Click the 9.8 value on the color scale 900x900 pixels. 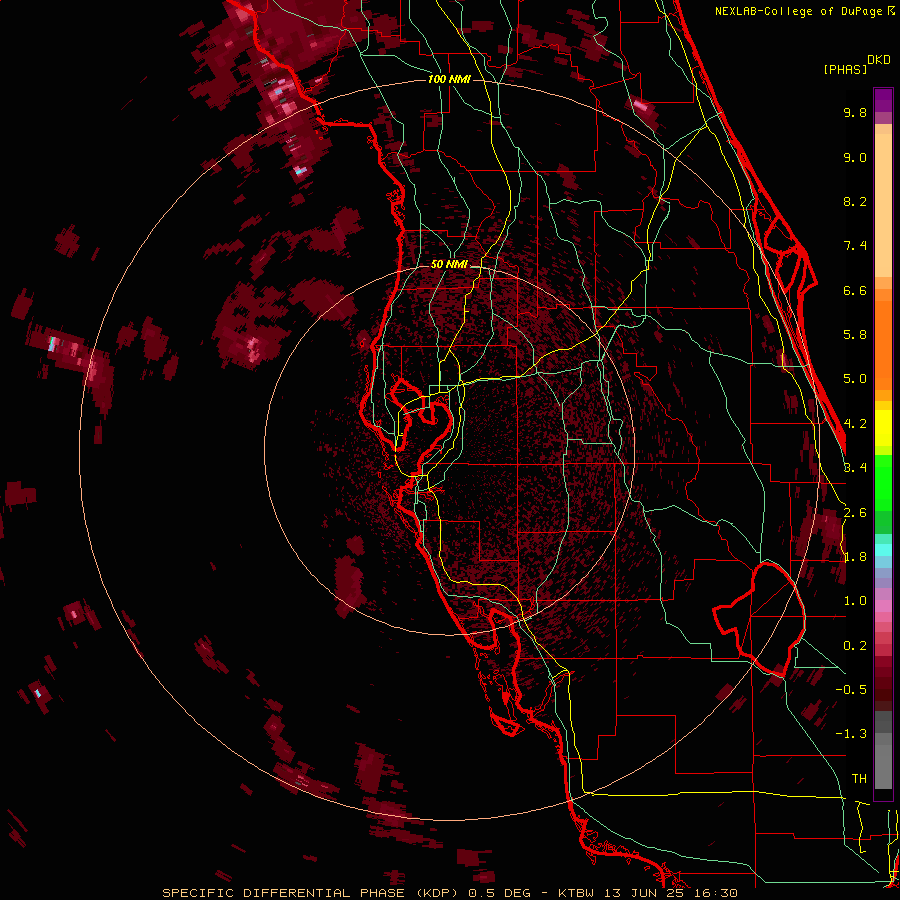[x=855, y=112]
